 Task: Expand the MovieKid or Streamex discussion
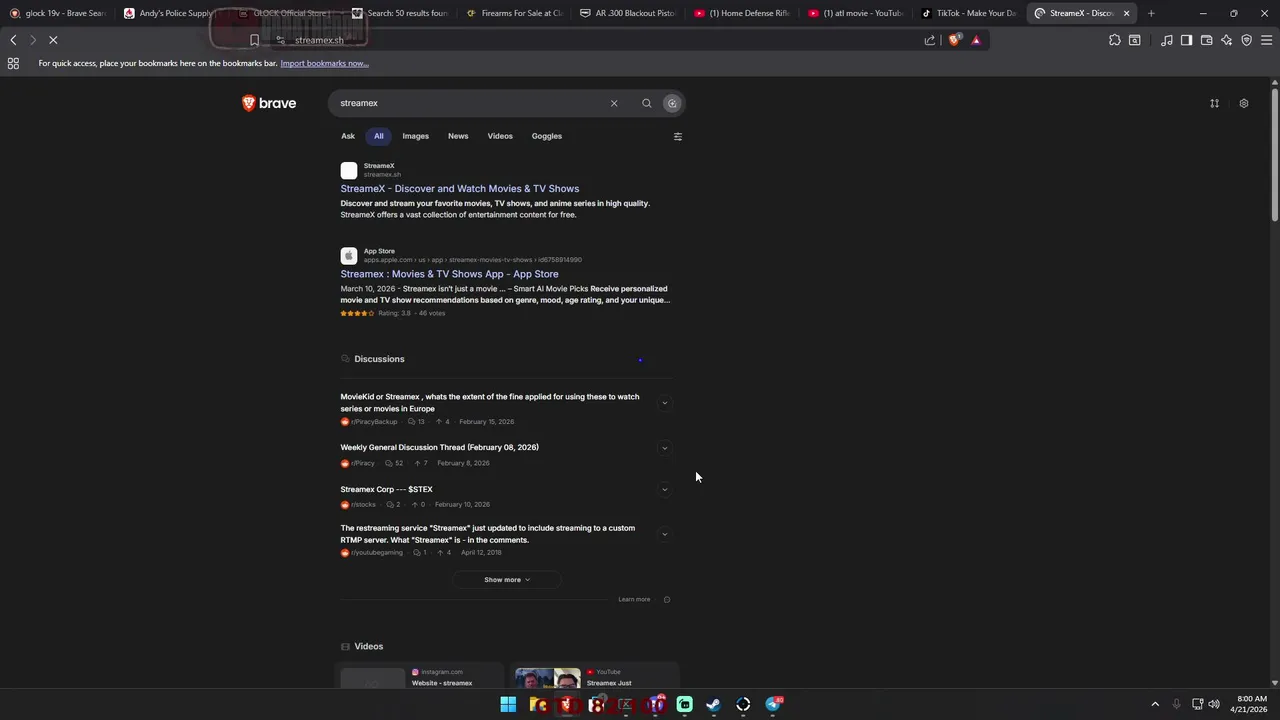pos(664,403)
